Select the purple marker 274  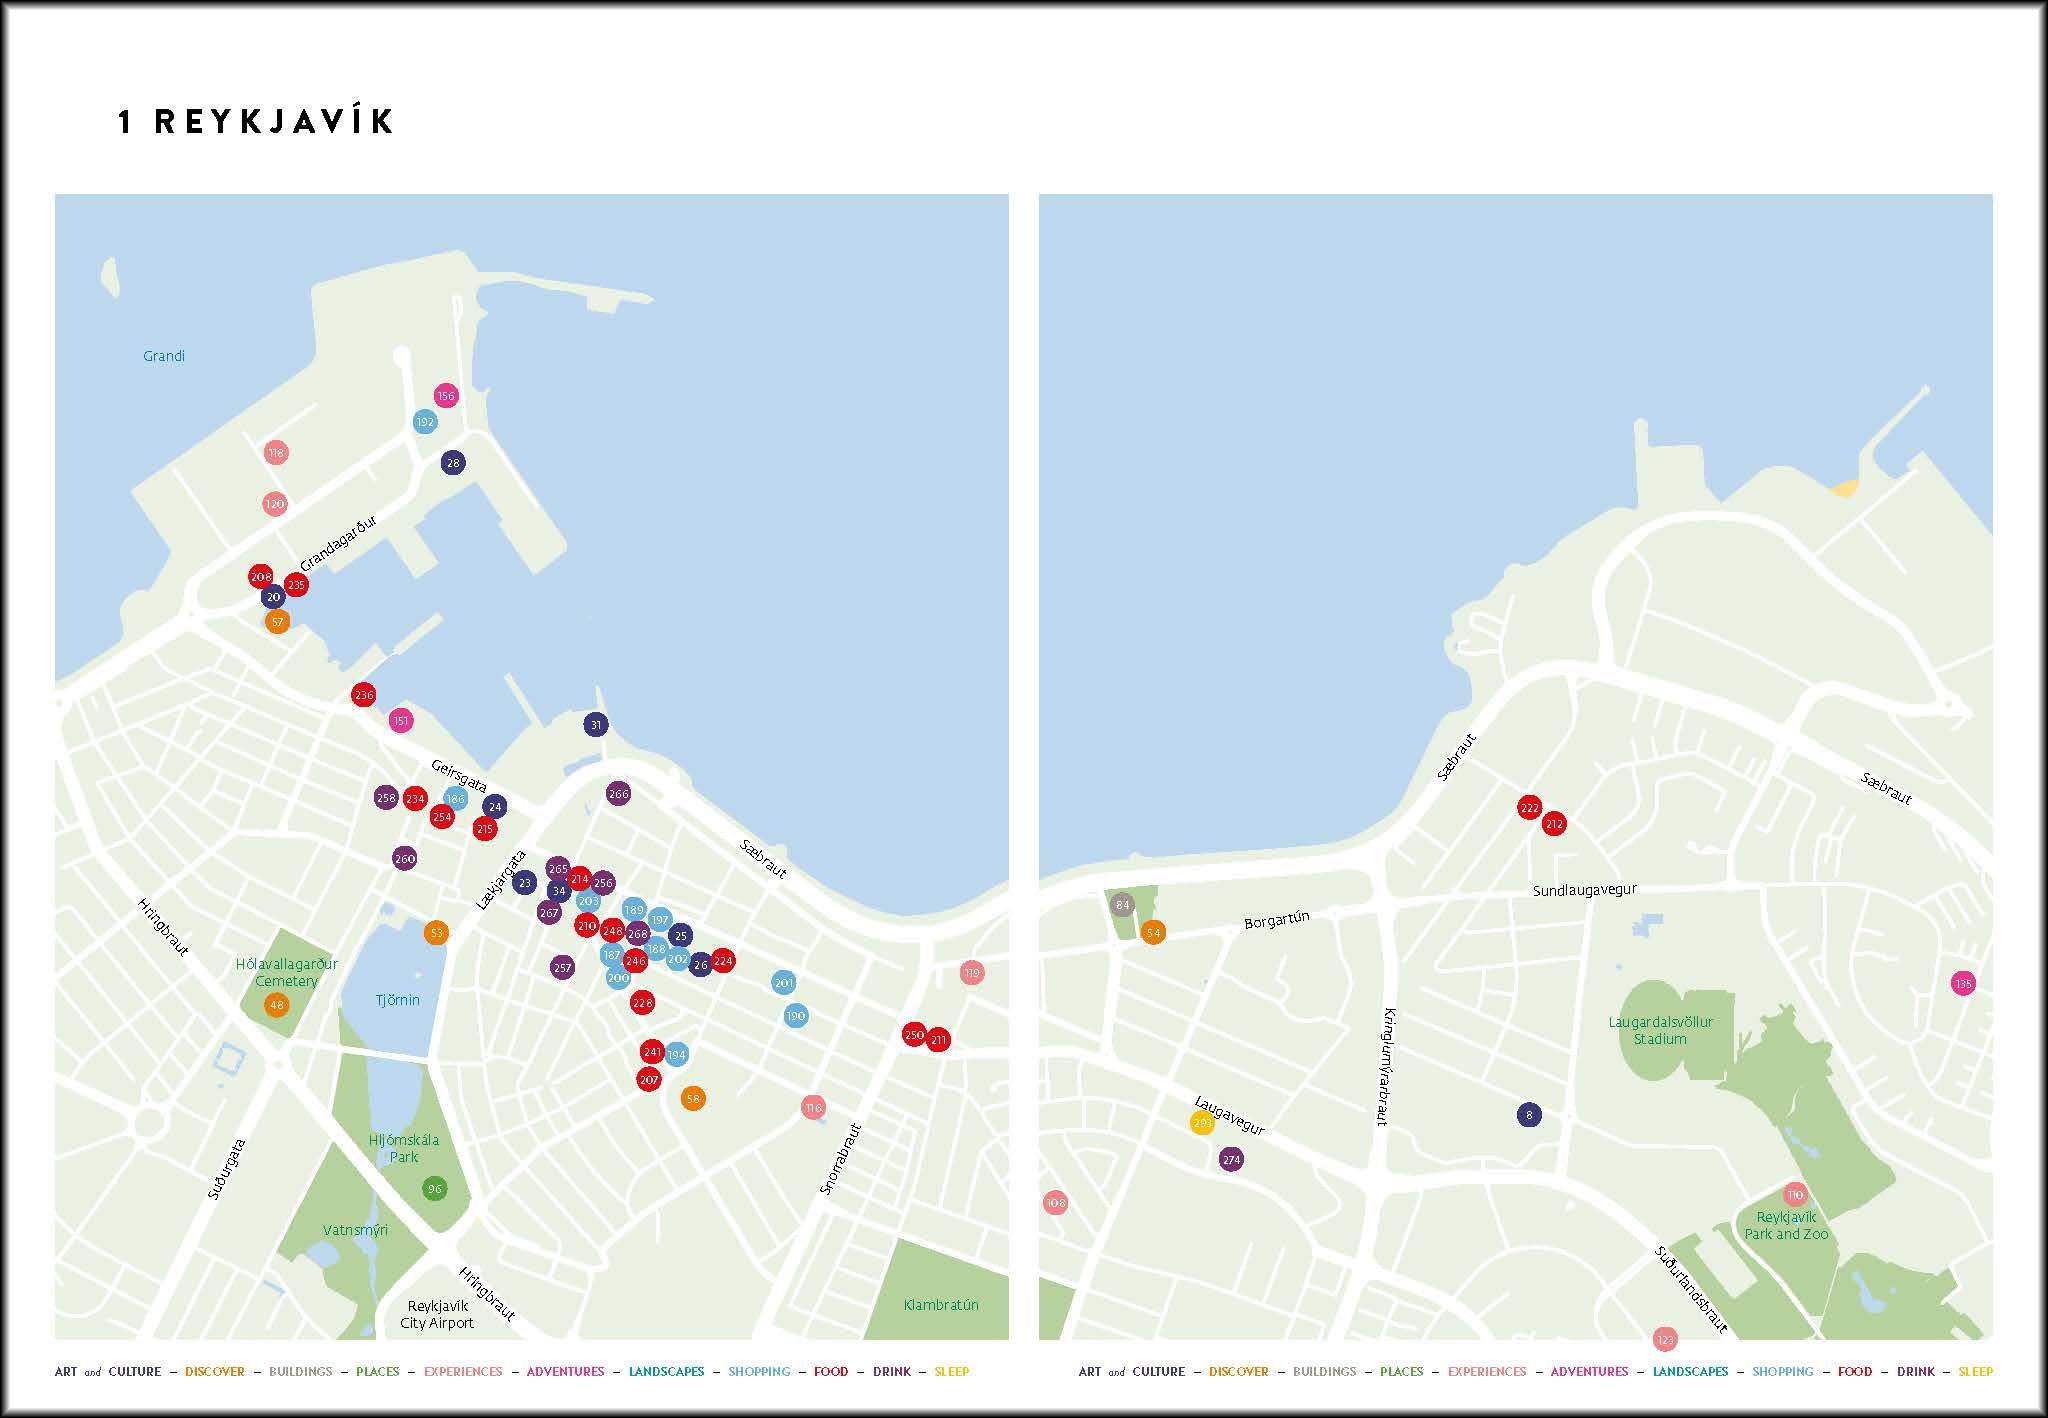1231,1160
